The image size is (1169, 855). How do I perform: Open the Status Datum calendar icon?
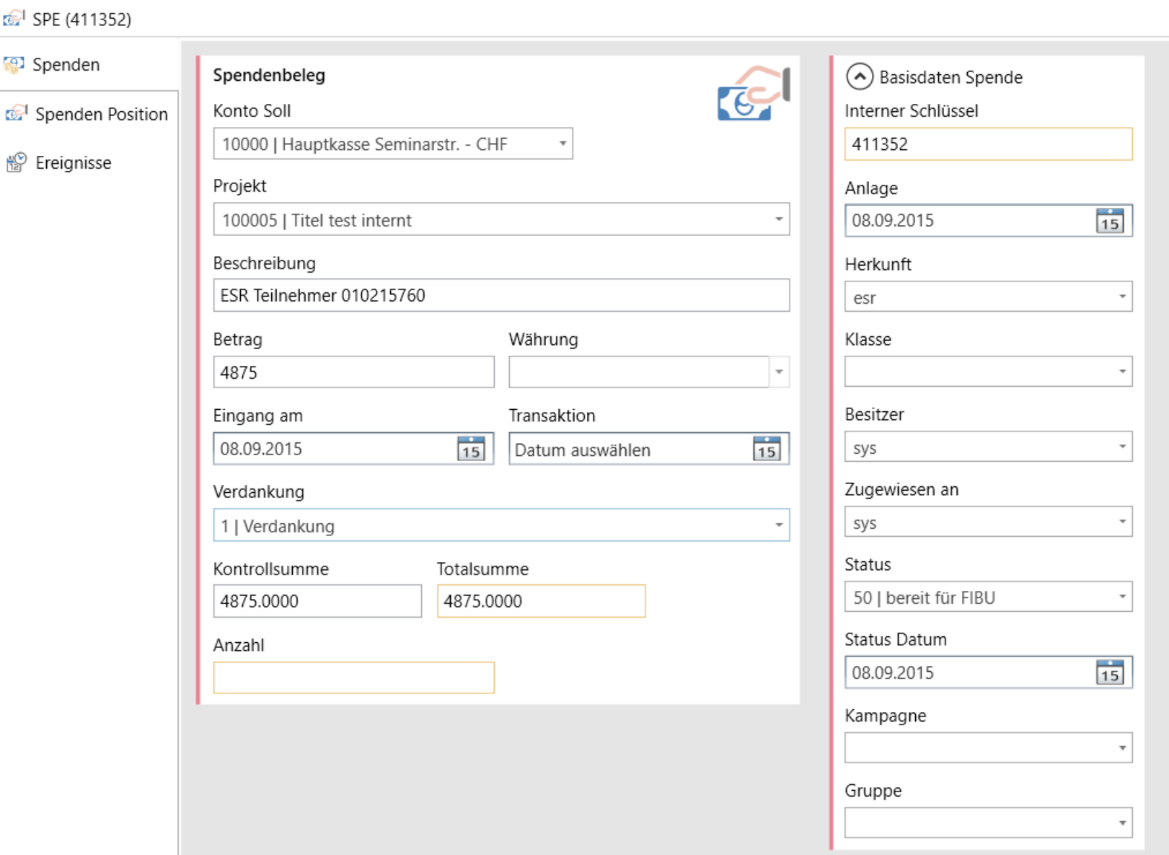tap(1110, 673)
